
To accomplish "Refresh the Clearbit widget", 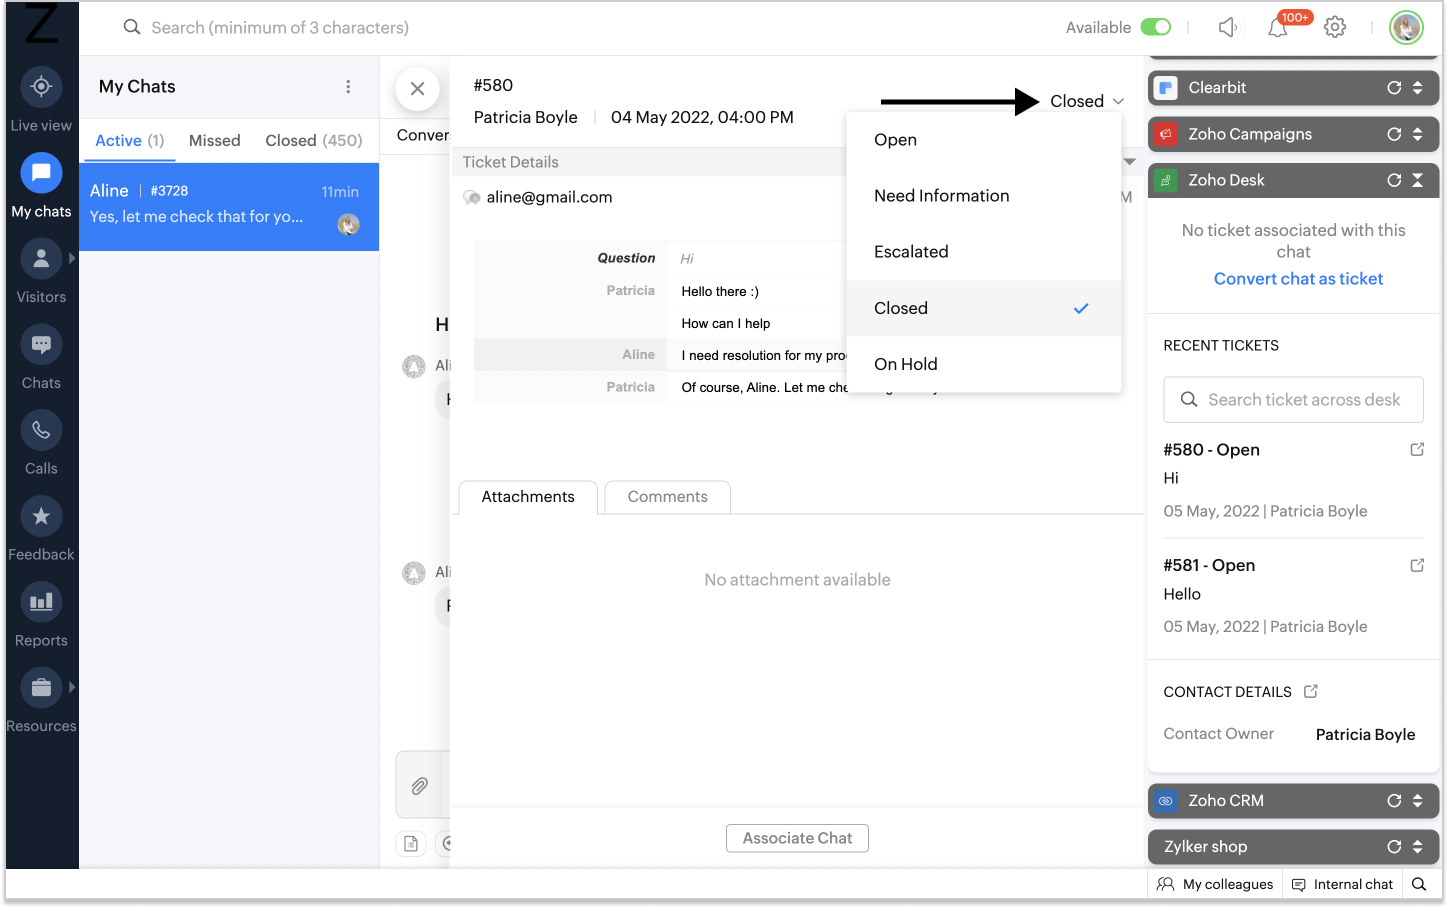I will click(x=1394, y=88).
